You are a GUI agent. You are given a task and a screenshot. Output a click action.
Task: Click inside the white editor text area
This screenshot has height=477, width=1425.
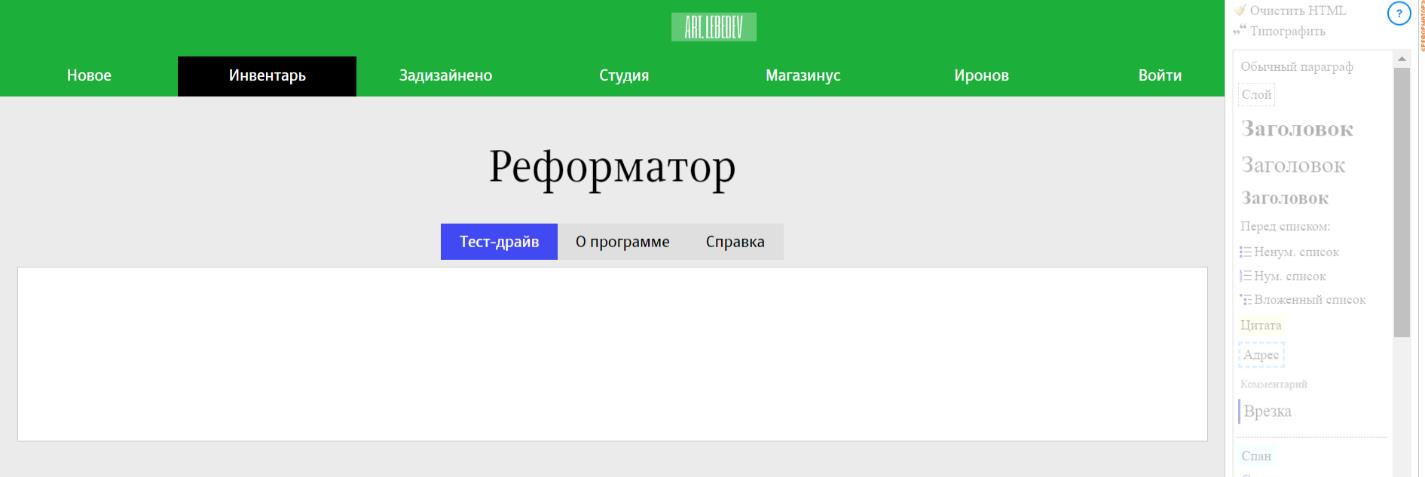(x=612, y=354)
